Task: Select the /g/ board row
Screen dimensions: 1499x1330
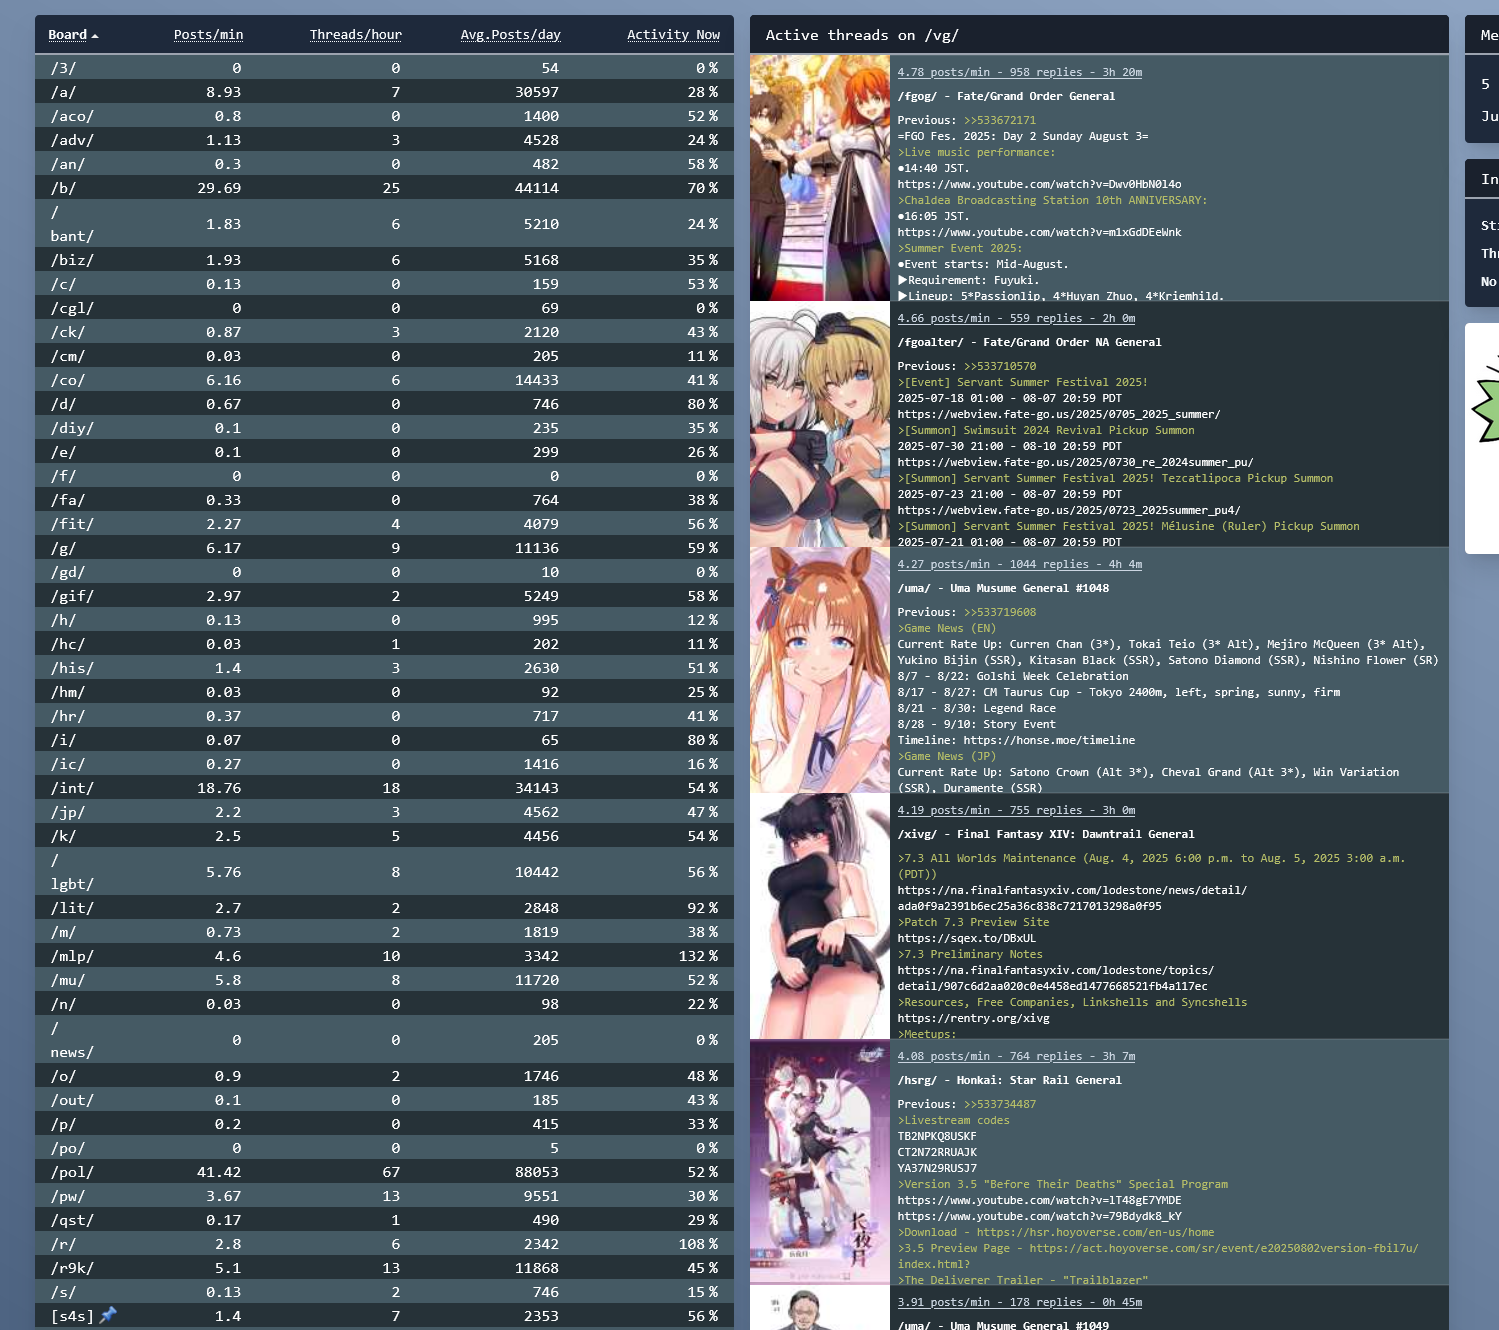Action: [x=384, y=548]
